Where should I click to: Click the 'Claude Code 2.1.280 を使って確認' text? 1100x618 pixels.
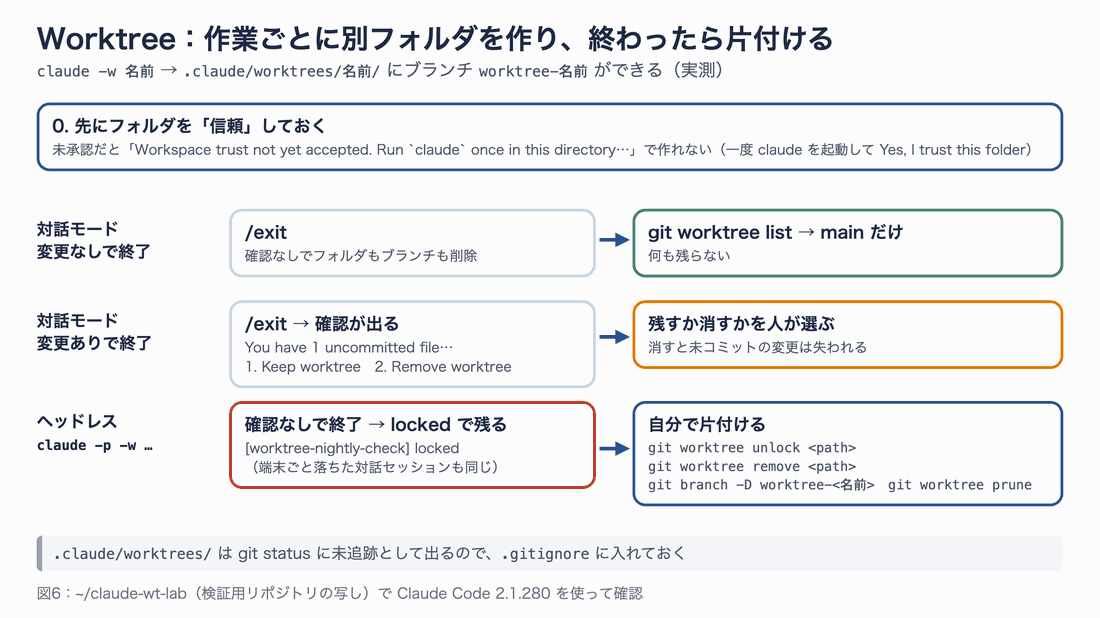click(520, 593)
